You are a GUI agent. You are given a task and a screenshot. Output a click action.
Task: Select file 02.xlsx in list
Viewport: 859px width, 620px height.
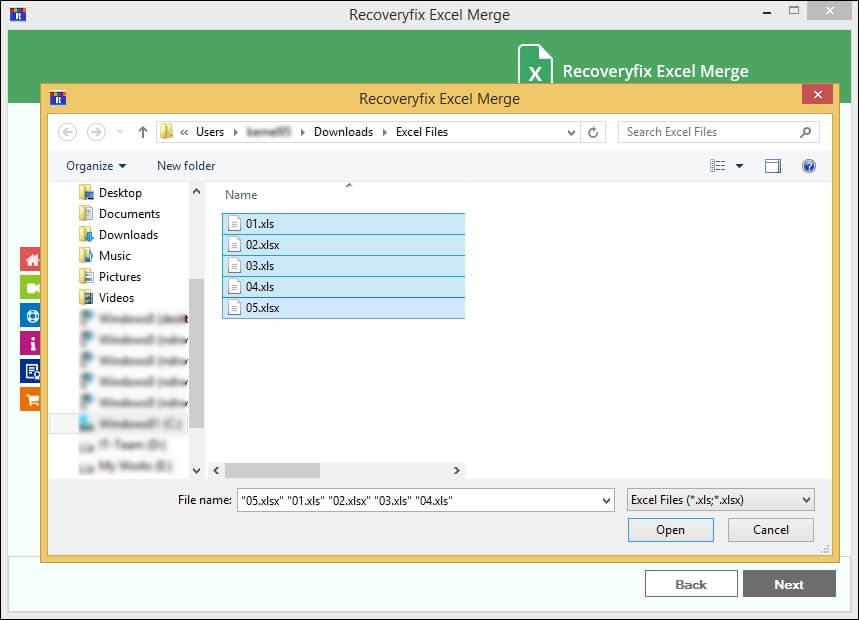click(x=343, y=245)
